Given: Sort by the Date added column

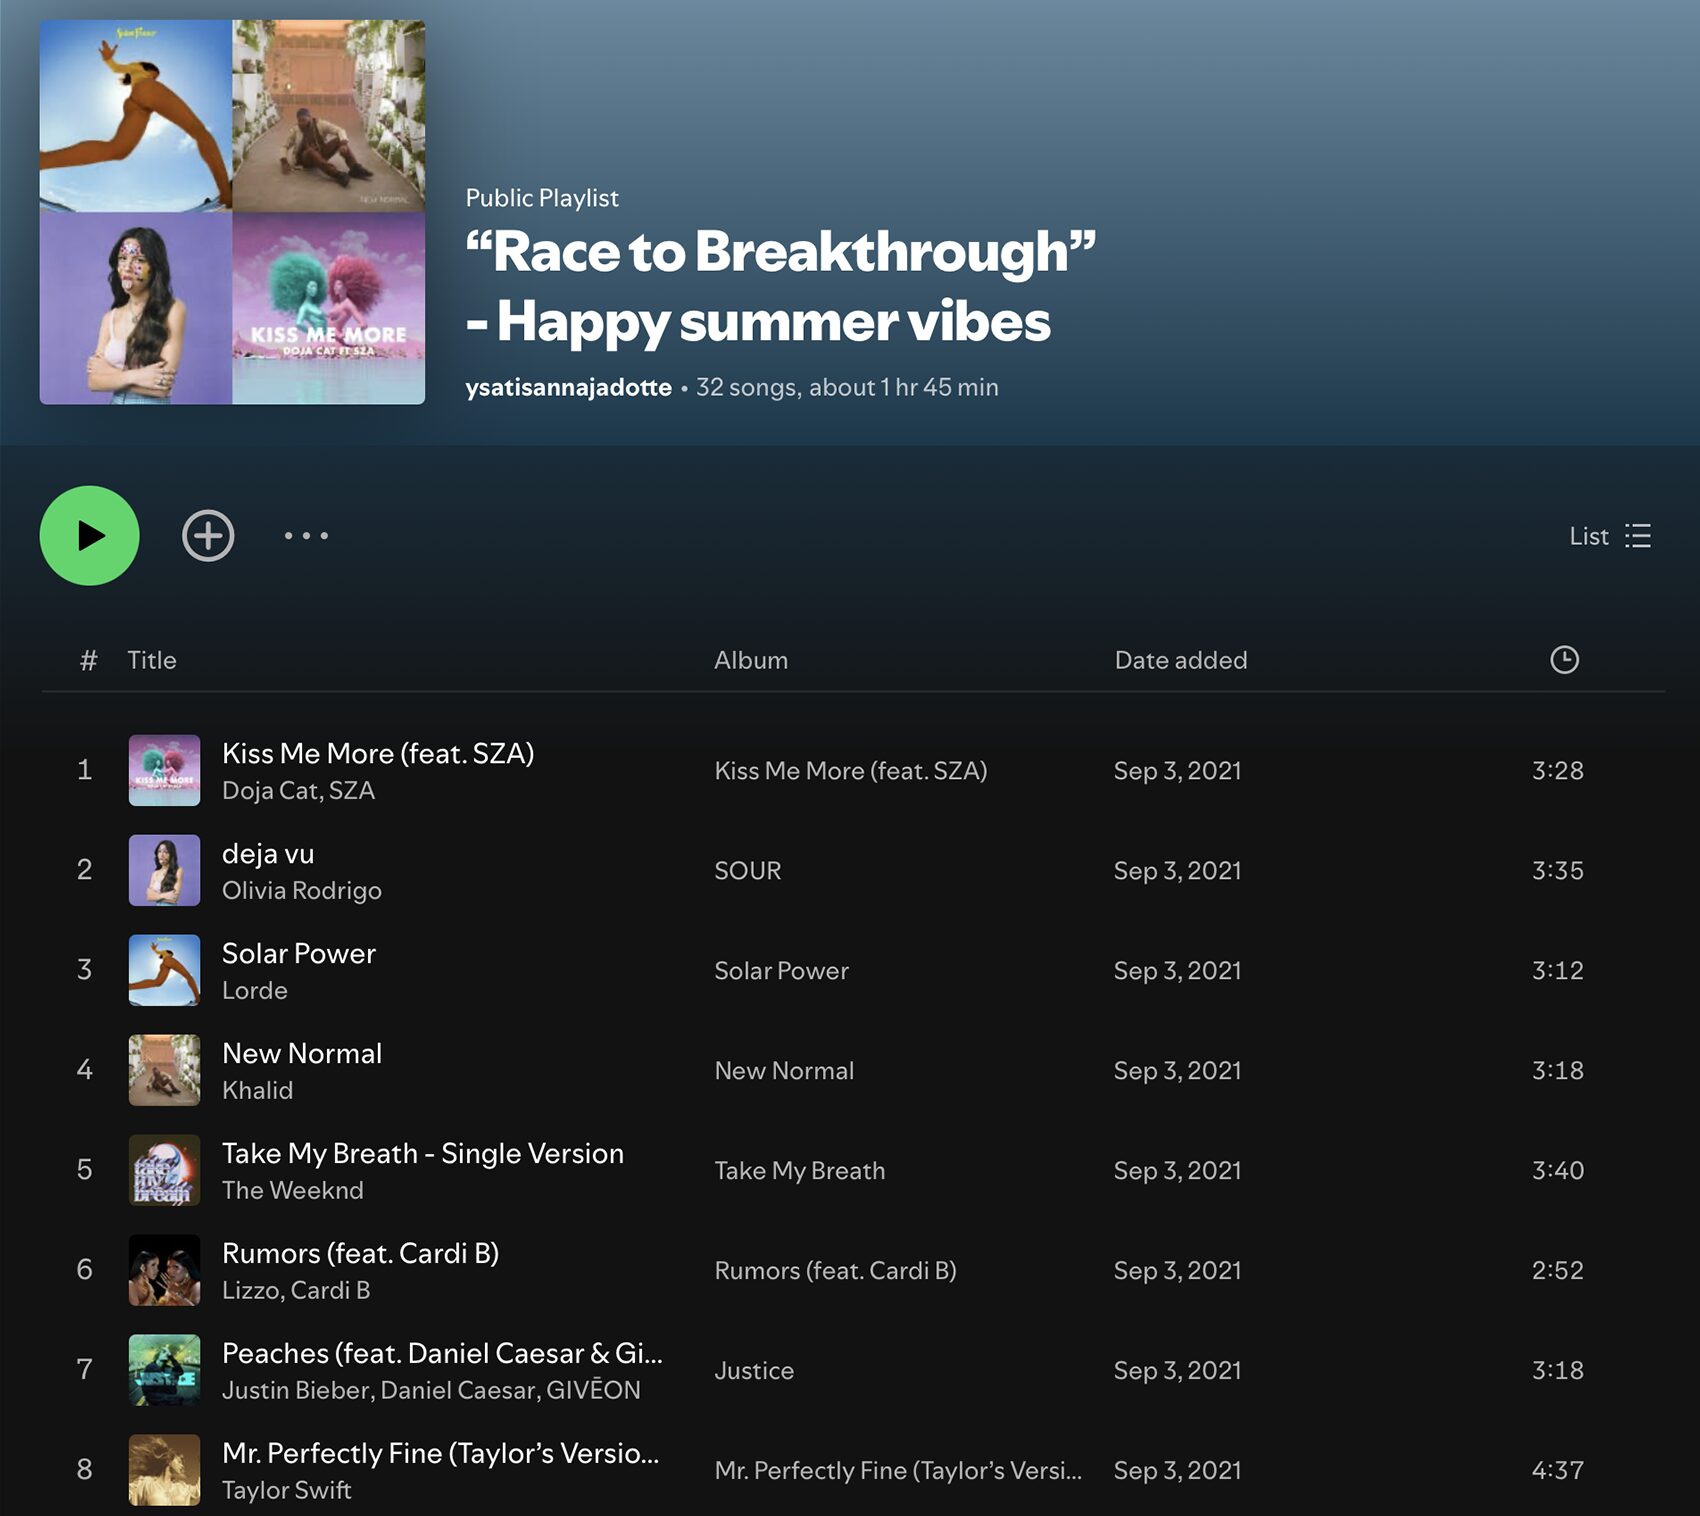Looking at the screenshot, I should point(1180,660).
